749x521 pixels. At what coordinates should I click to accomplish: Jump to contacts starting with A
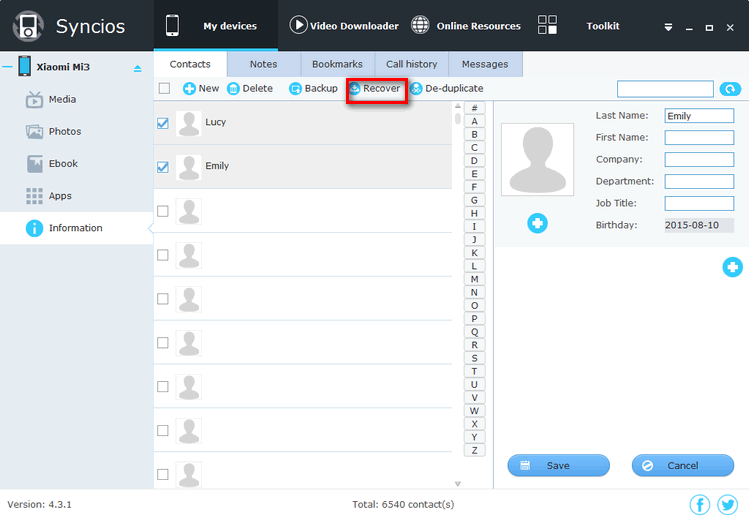(474, 121)
